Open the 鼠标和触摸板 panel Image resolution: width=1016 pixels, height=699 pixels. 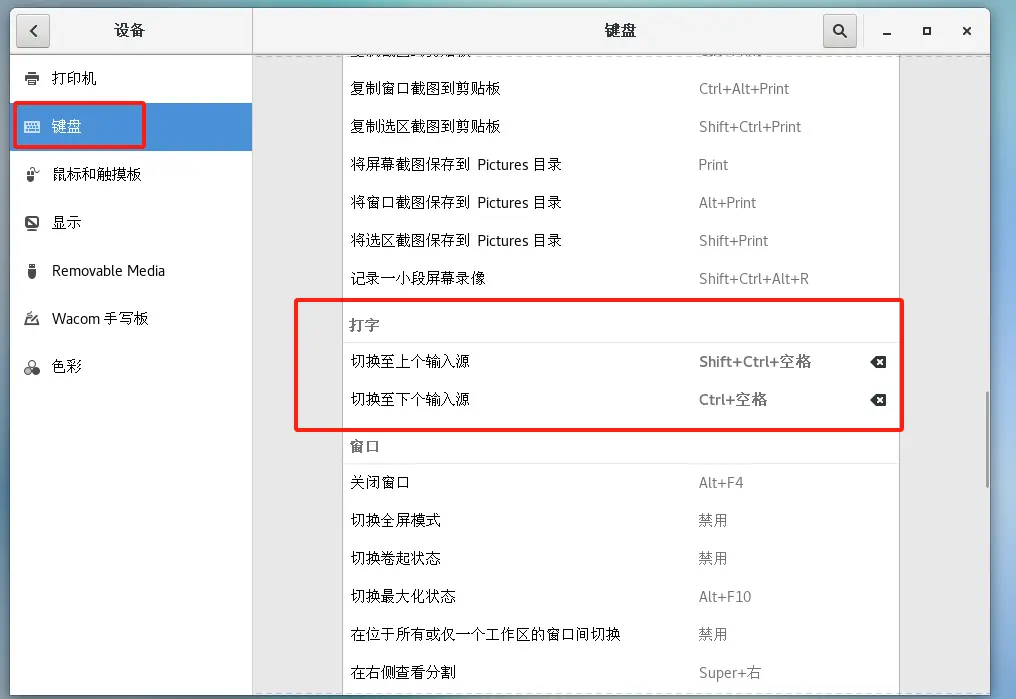(131, 174)
